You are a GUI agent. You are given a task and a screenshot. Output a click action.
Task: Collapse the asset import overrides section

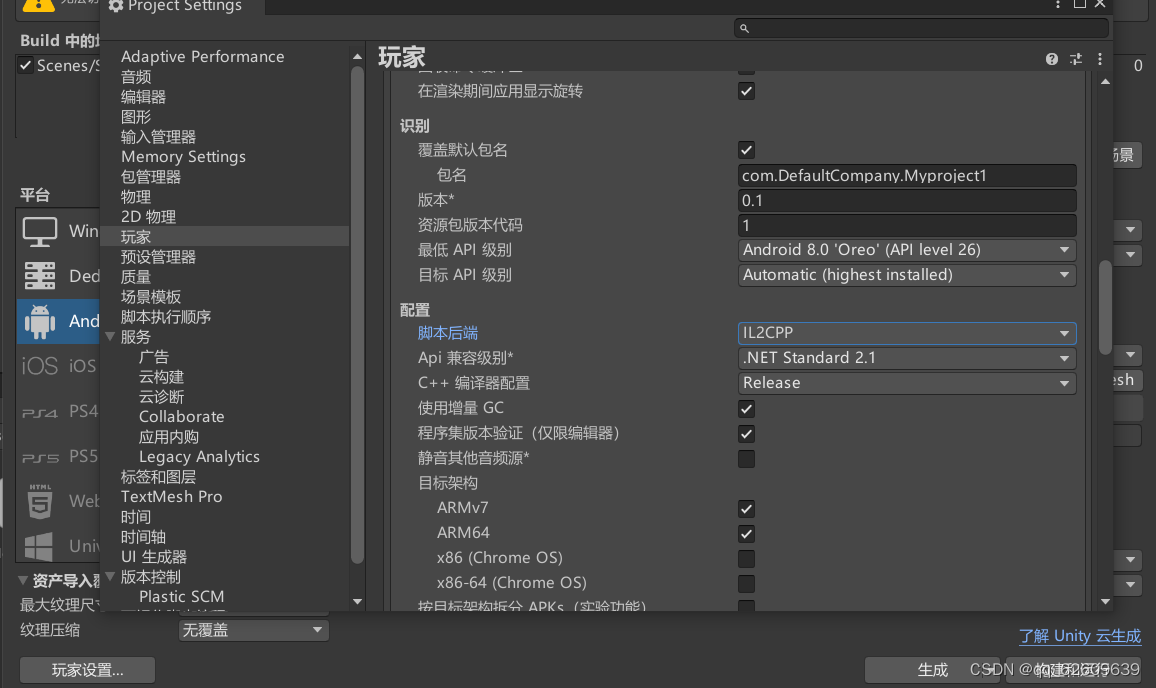point(23,580)
